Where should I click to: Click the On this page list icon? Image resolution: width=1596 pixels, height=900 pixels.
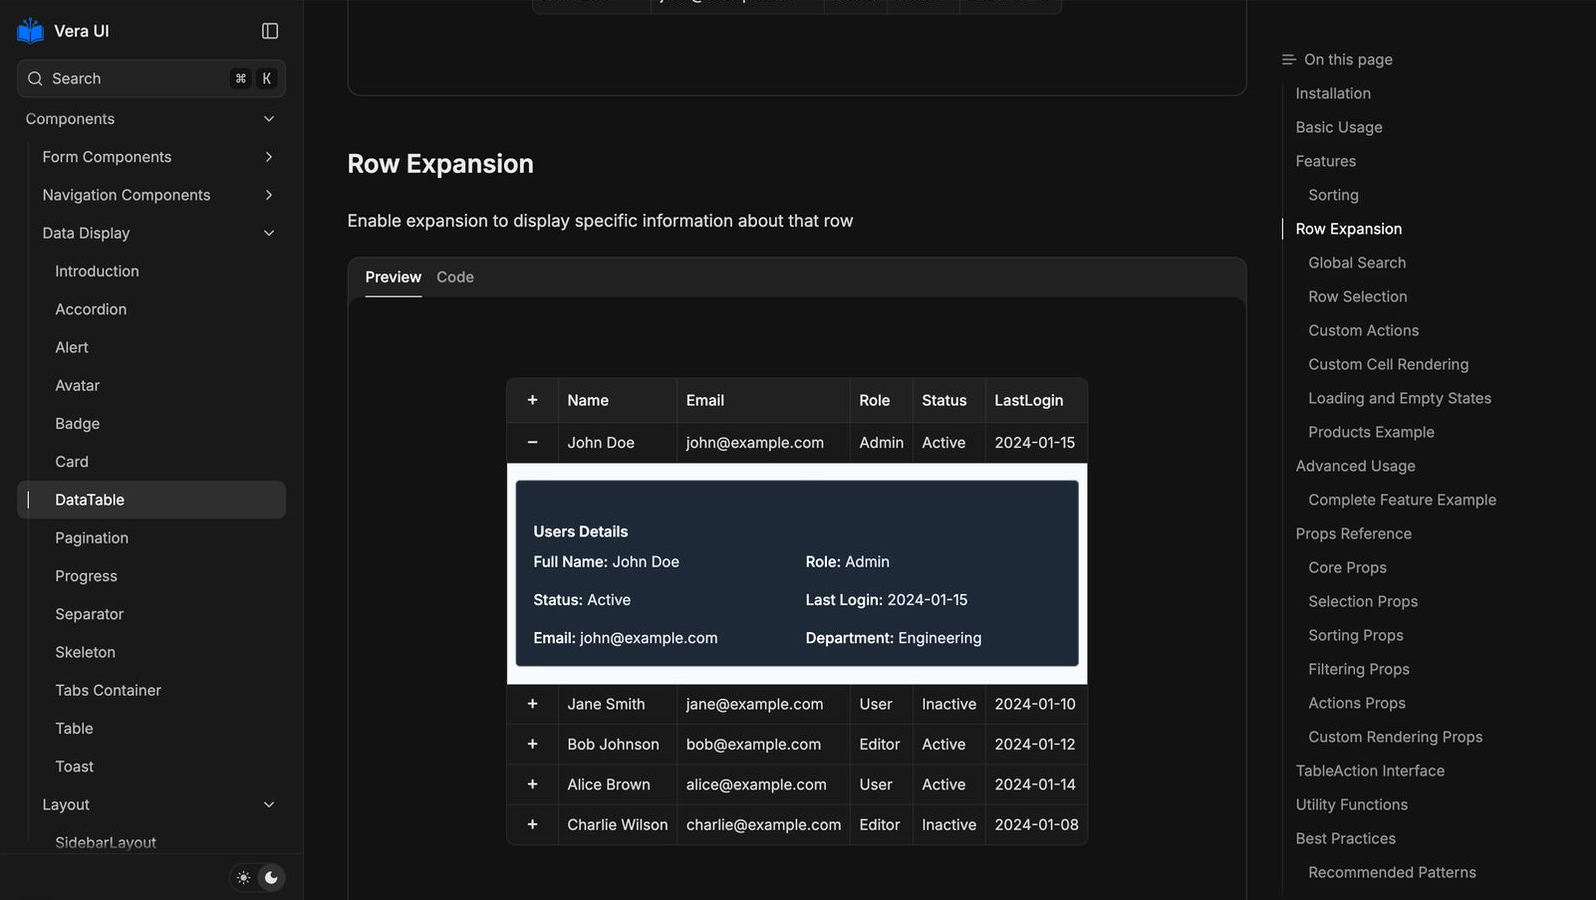click(x=1289, y=60)
